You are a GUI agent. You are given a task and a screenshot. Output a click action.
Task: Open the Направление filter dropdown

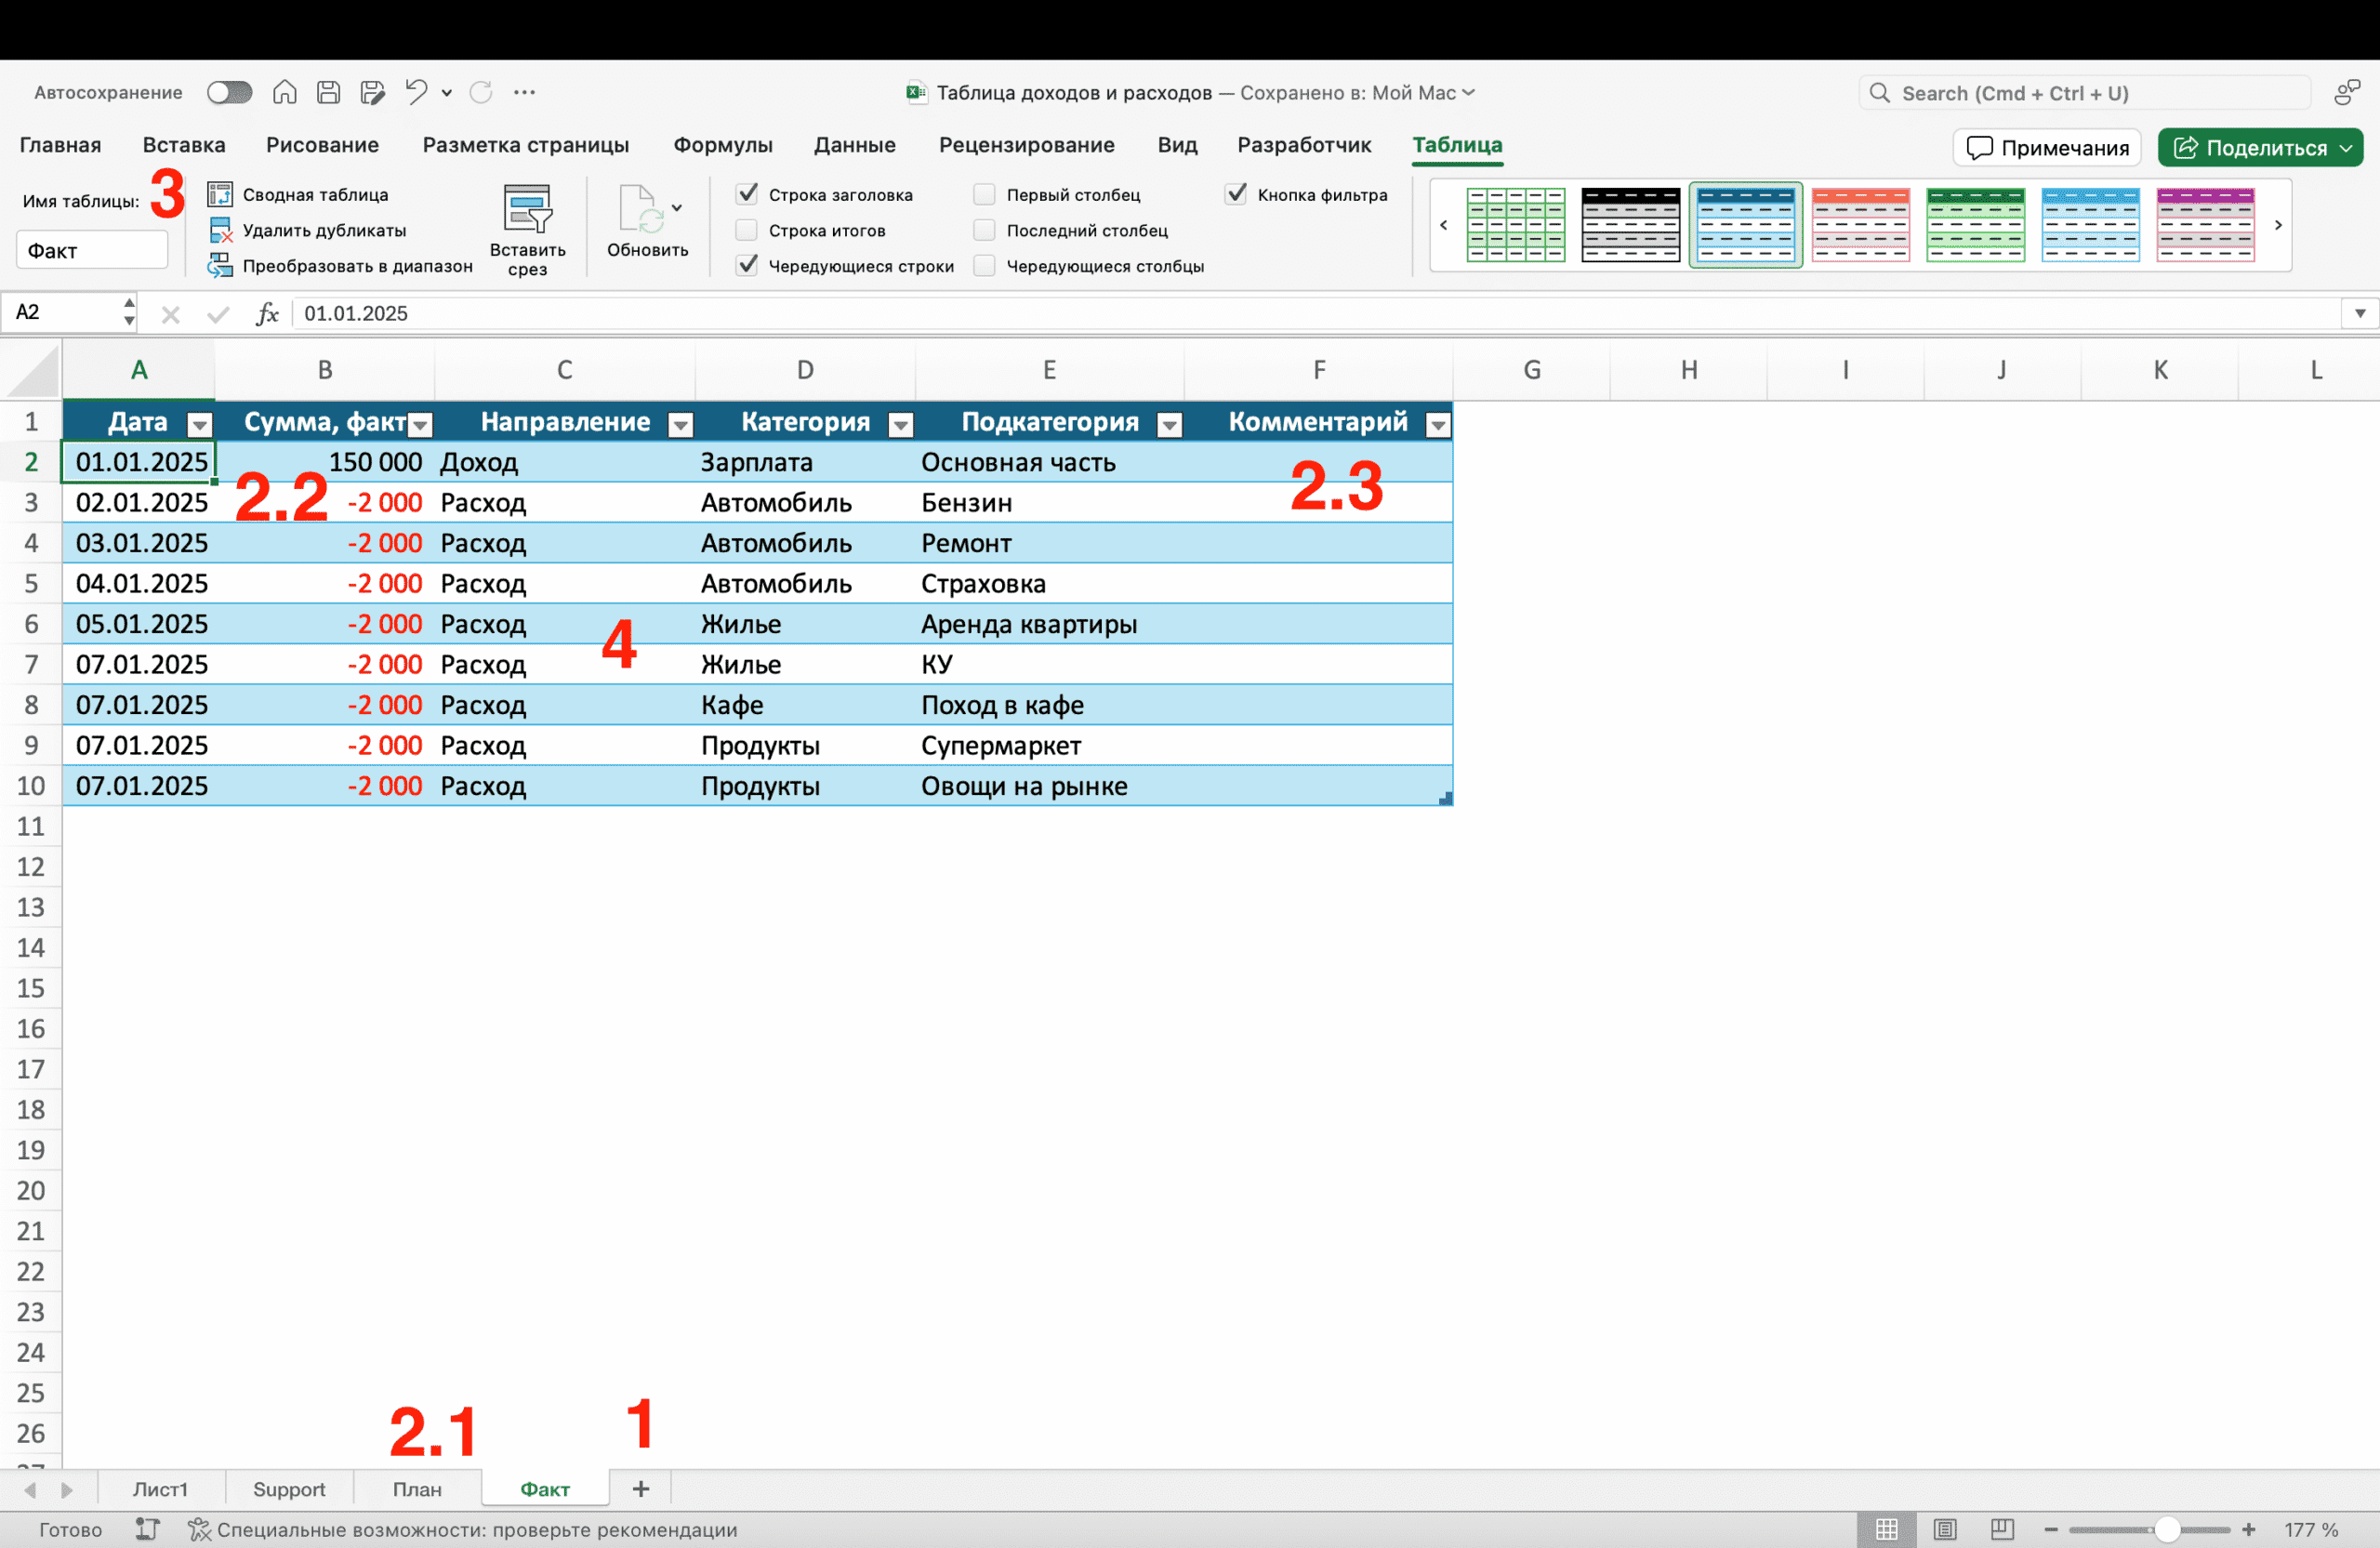coord(681,425)
